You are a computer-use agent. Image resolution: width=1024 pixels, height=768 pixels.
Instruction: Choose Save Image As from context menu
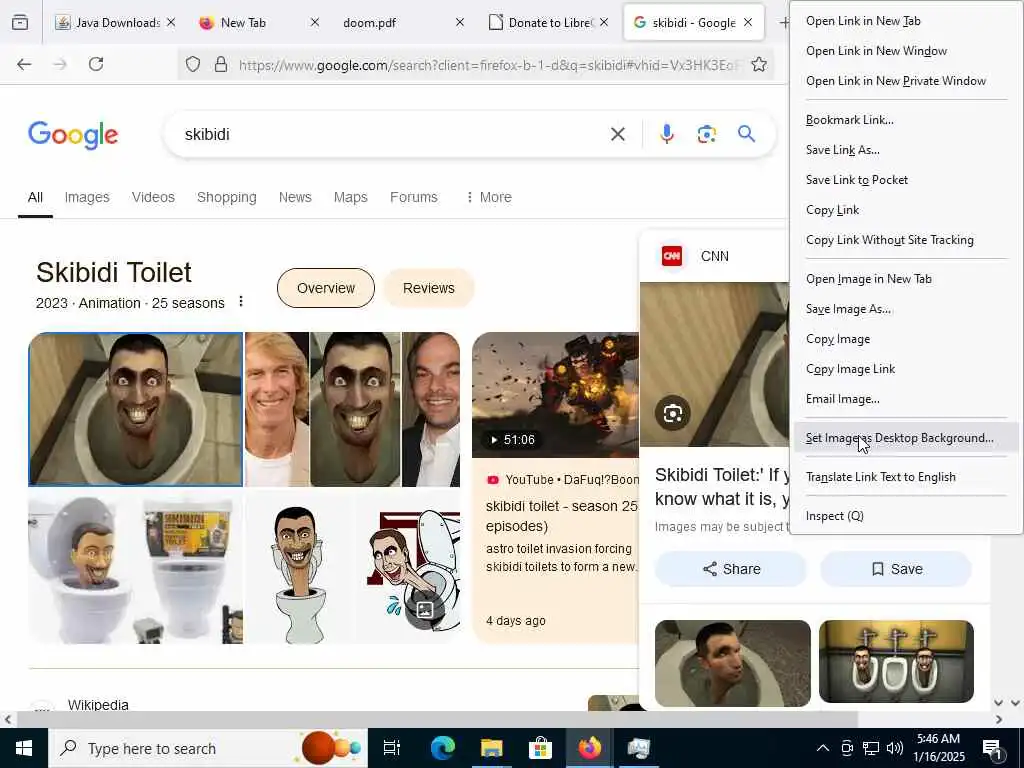pyautogui.click(x=905, y=310)
